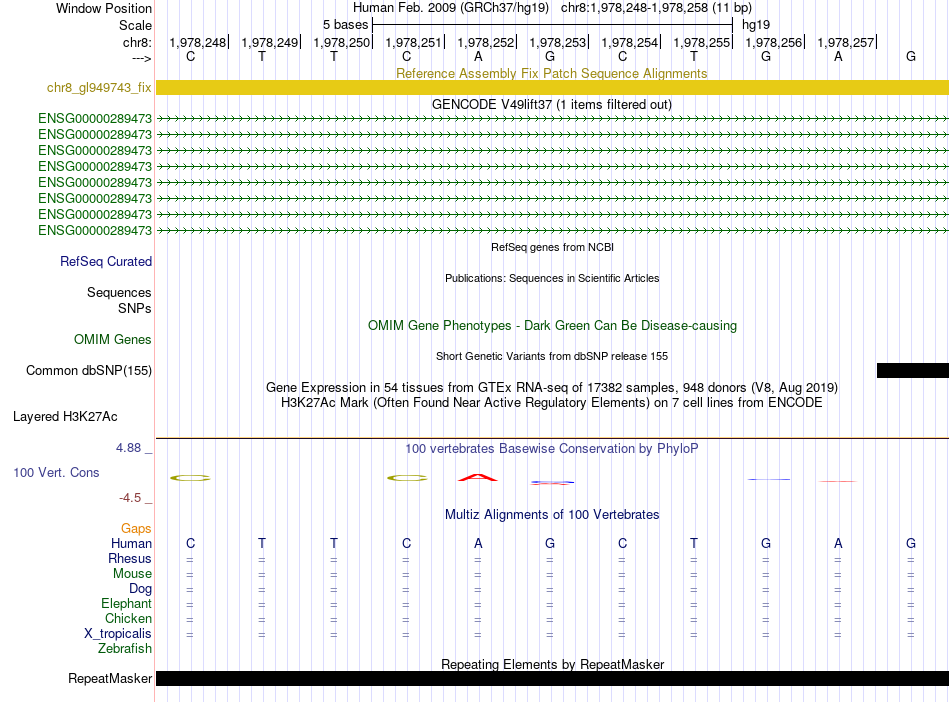Open the OMIM Gene Phenotypes track title
950x702 pixels.
[x=552, y=325]
